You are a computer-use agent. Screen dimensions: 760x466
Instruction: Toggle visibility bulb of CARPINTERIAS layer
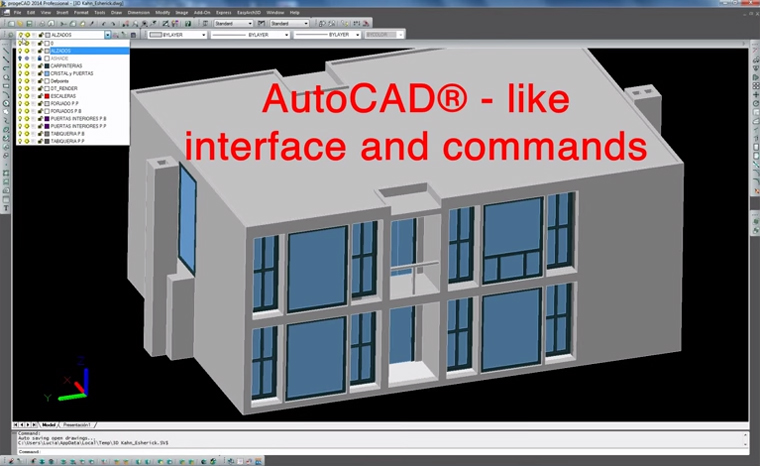[x=20, y=66]
